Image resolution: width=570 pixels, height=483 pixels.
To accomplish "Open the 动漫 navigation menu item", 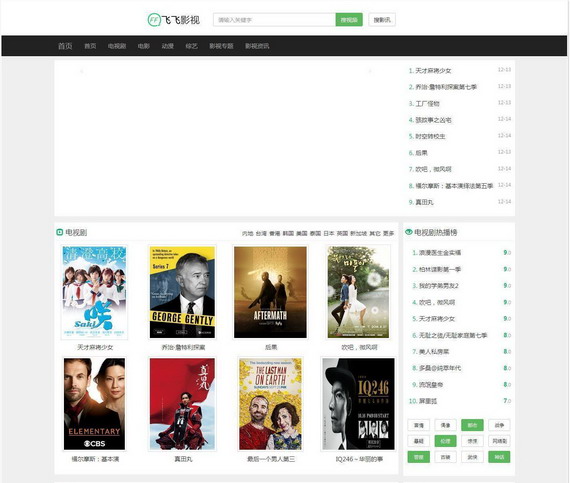I will click(x=168, y=46).
